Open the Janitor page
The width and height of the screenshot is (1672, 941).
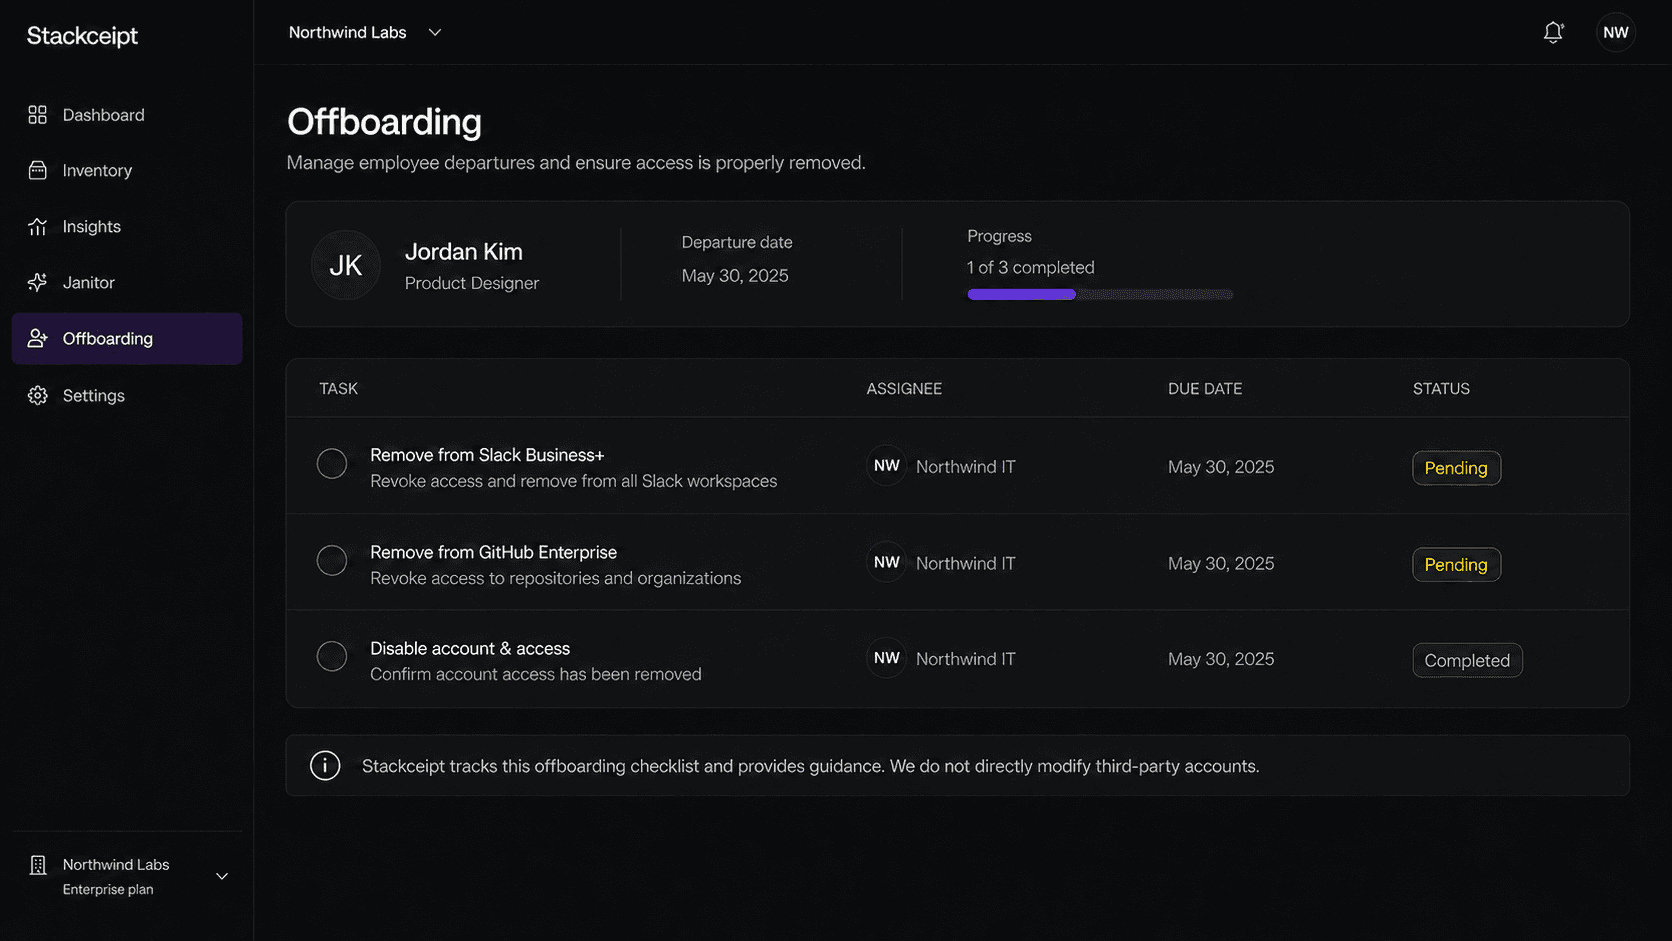point(127,283)
